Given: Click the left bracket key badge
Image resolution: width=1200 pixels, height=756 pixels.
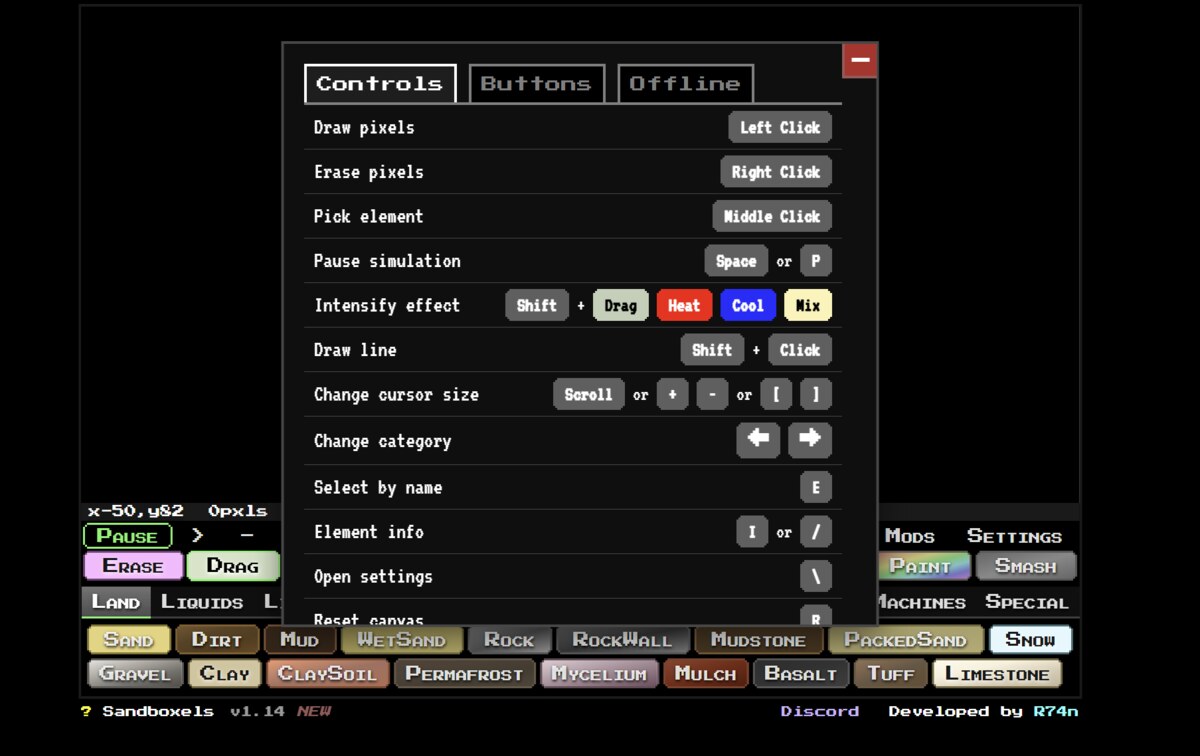Looking at the screenshot, I should click(x=776, y=394).
